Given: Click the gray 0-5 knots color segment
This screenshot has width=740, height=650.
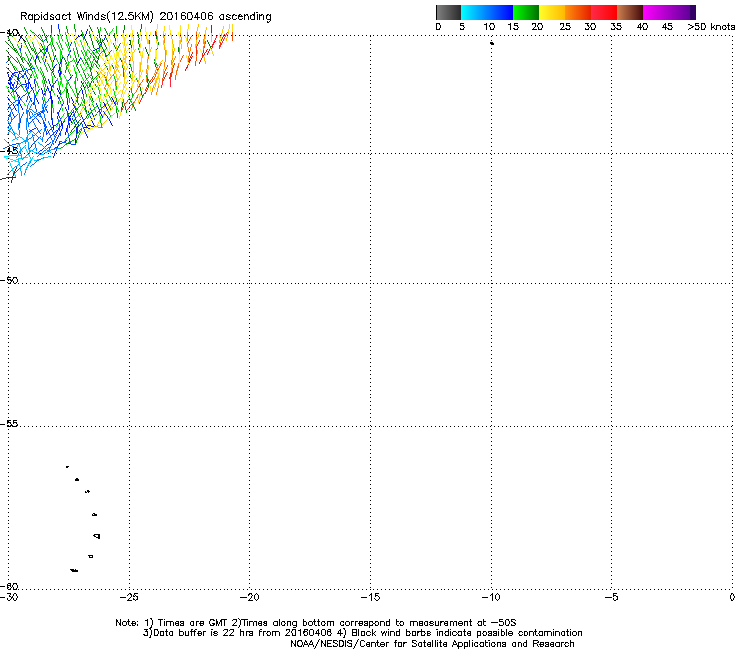Looking at the screenshot, I should 448,12.
